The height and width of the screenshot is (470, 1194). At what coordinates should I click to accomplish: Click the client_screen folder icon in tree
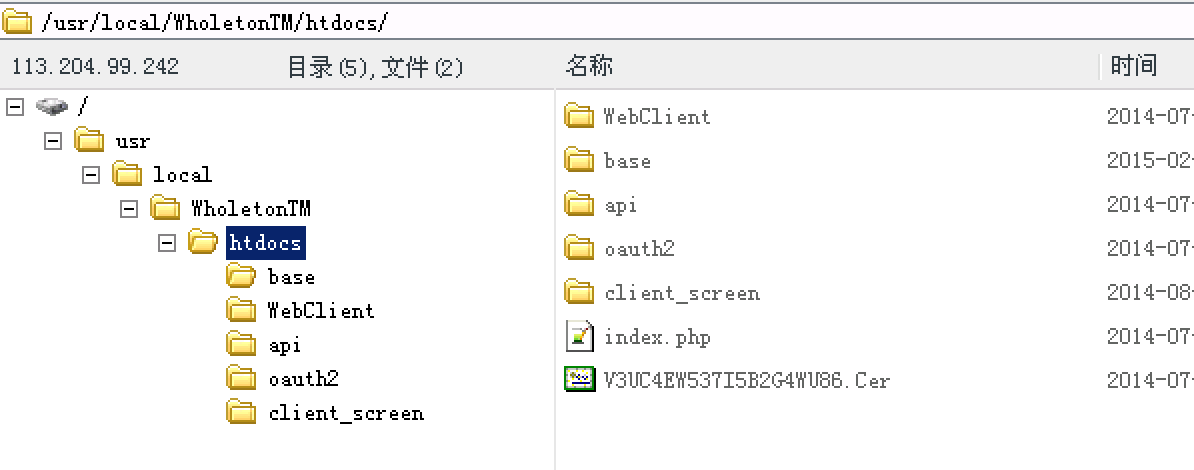click(241, 412)
